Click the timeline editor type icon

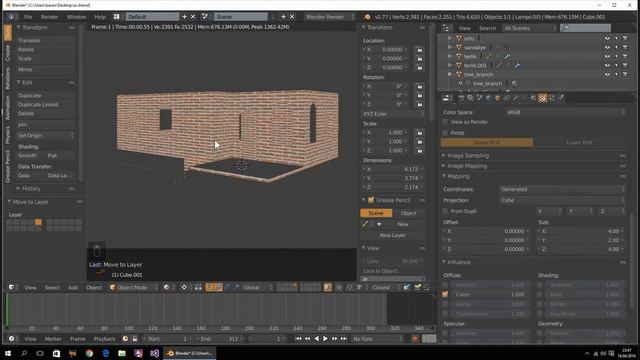[11, 339]
